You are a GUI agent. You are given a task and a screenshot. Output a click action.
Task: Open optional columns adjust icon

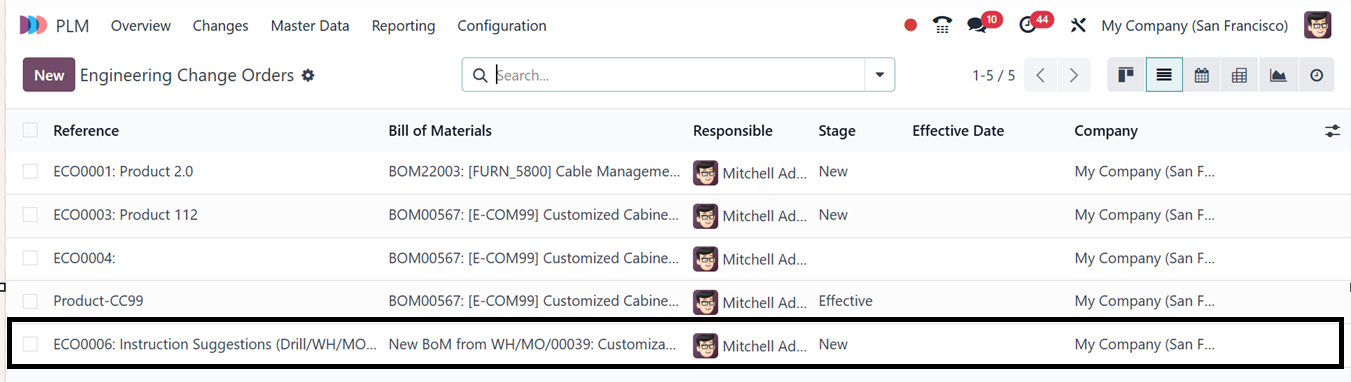(x=1332, y=131)
